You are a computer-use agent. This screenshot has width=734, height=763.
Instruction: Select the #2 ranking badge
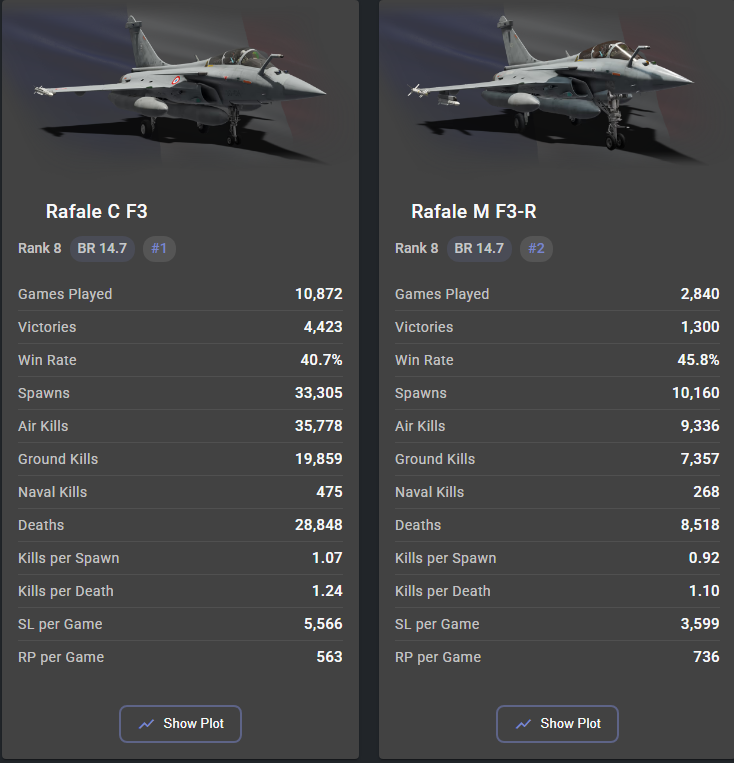pyautogui.click(x=536, y=248)
